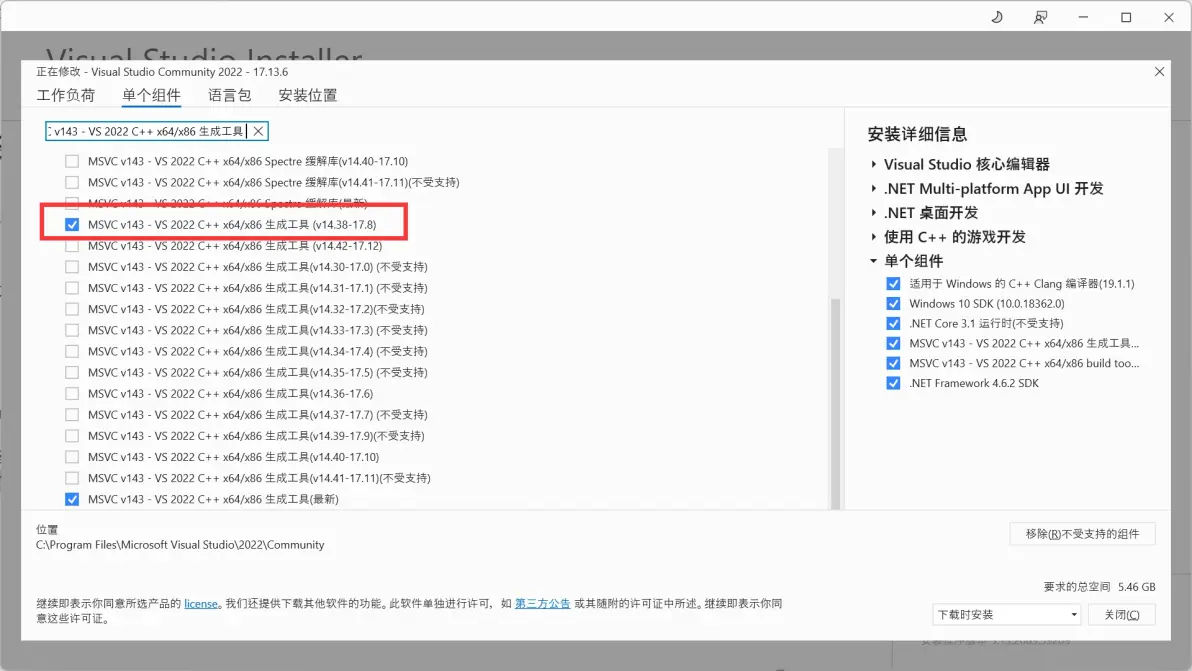Uncheck .NET Framework 4.6.2 SDK in details
Screen dimensions: 1192x671
point(893,383)
